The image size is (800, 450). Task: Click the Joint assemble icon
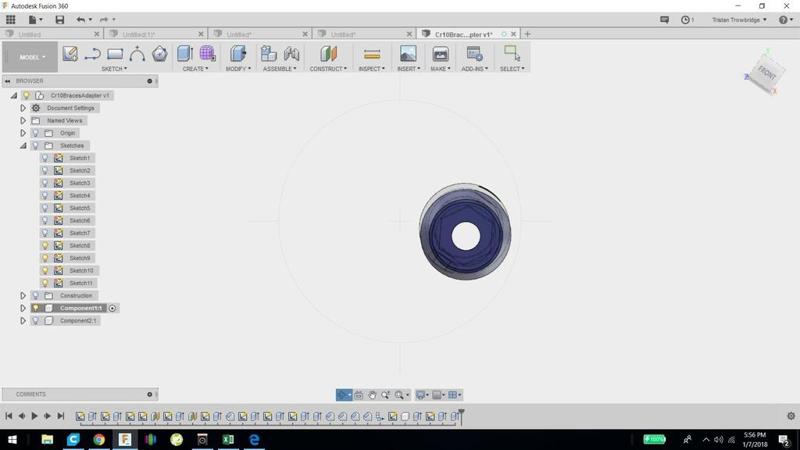click(x=291, y=54)
